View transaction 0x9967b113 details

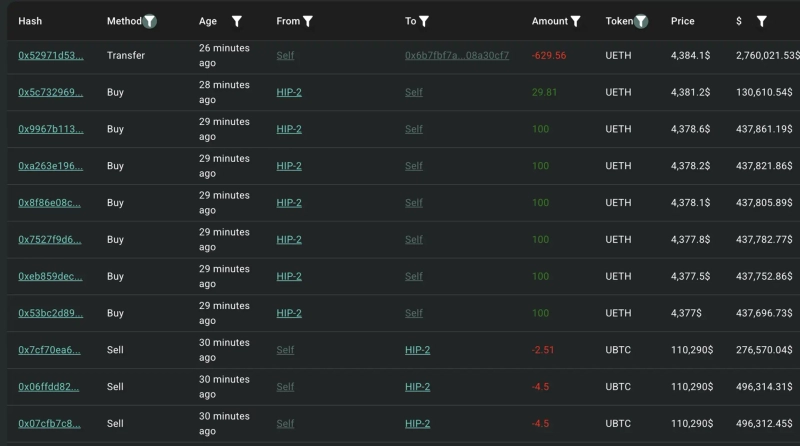50,129
